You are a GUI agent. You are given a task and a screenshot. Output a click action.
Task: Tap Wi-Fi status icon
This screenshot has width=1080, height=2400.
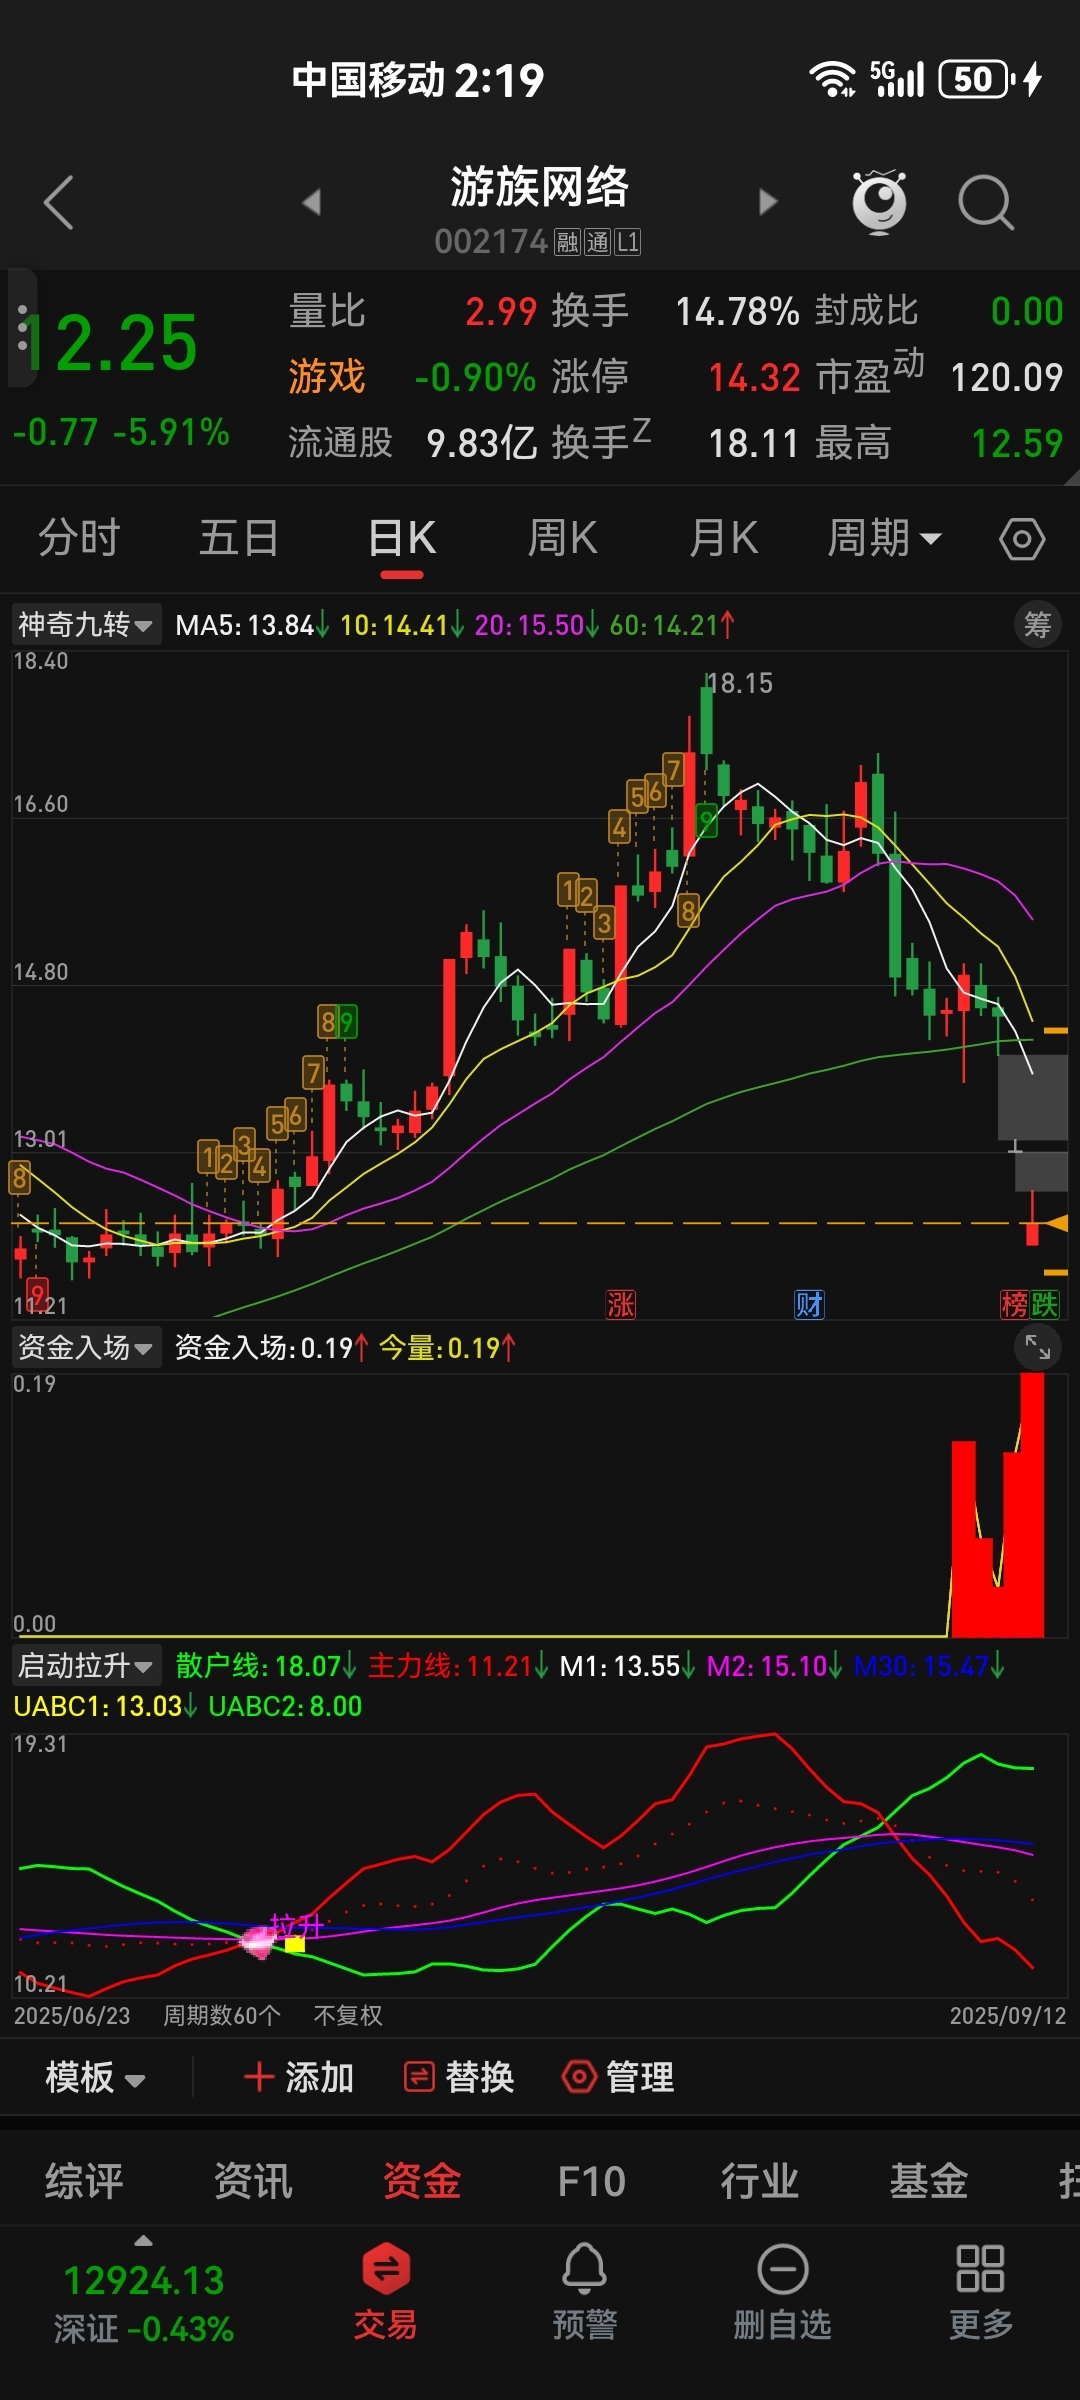click(x=832, y=79)
